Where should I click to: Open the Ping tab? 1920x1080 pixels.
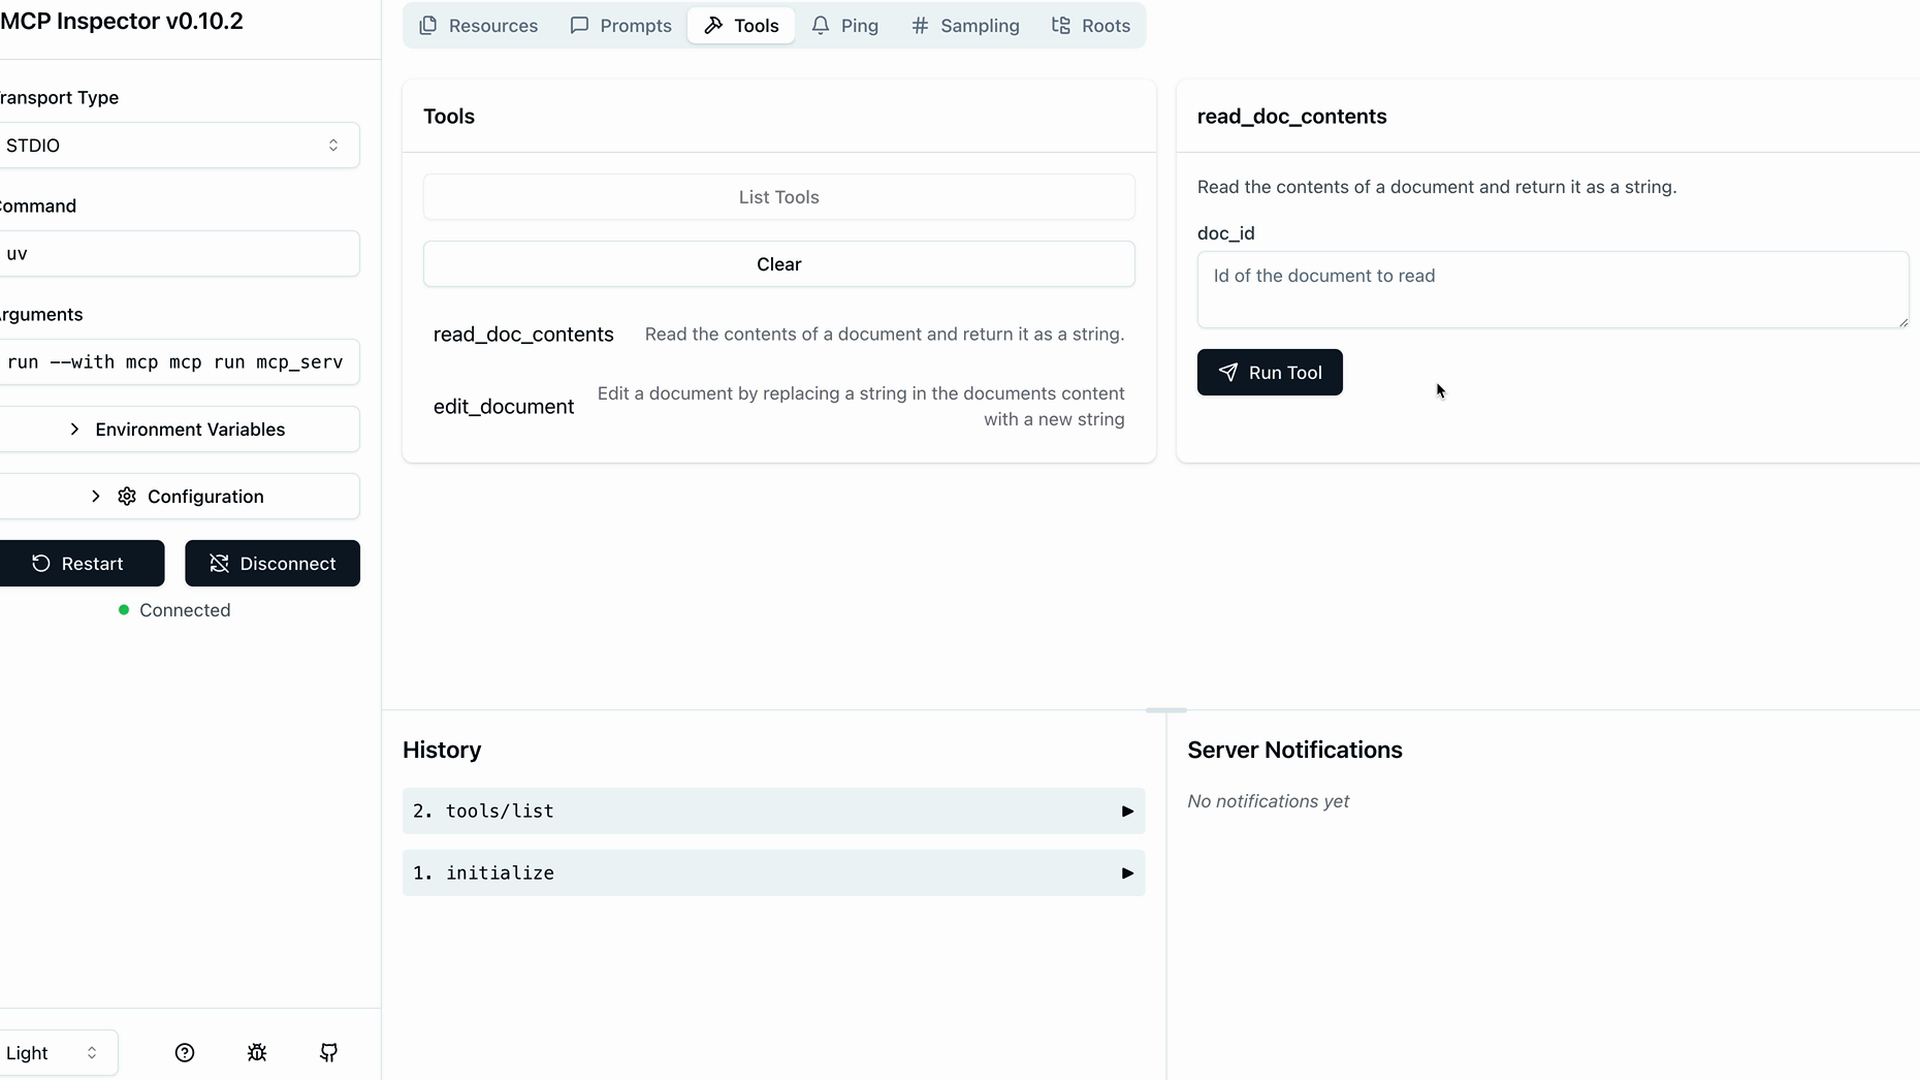coord(845,25)
